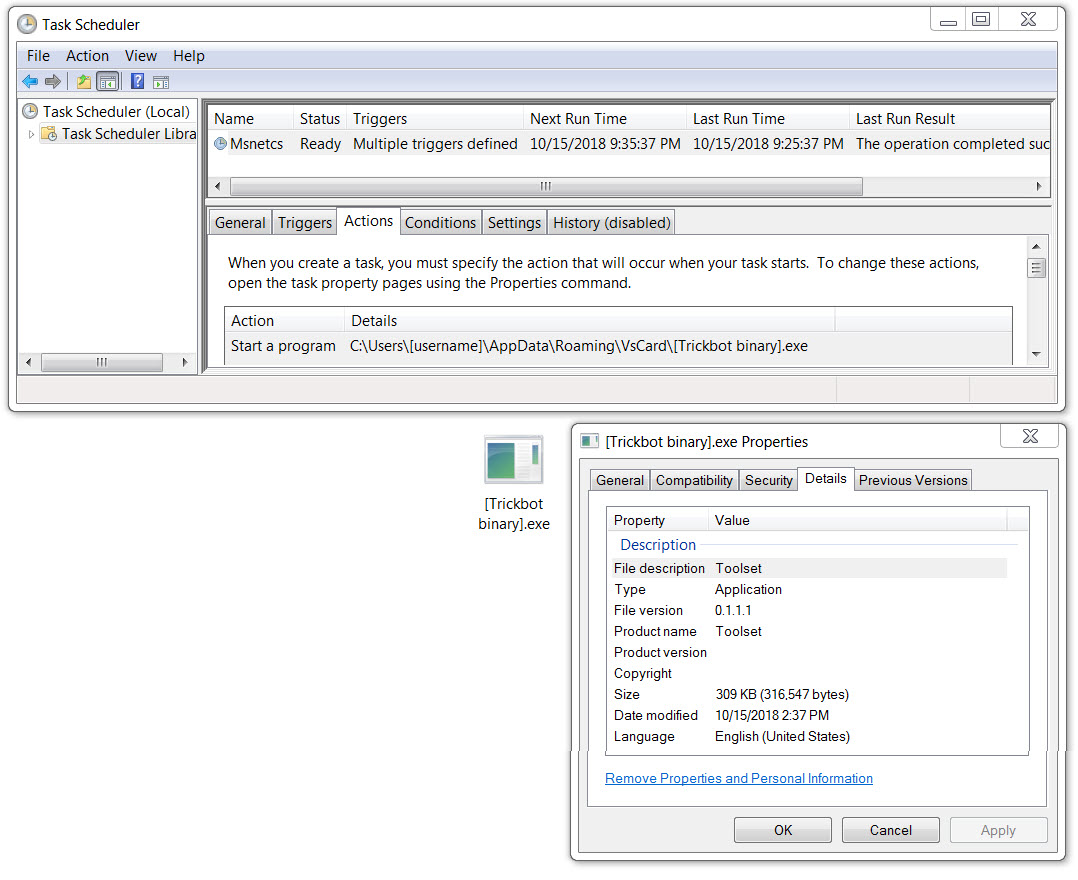
Task: Click the forward arrow toolbar icon
Action: [53, 82]
